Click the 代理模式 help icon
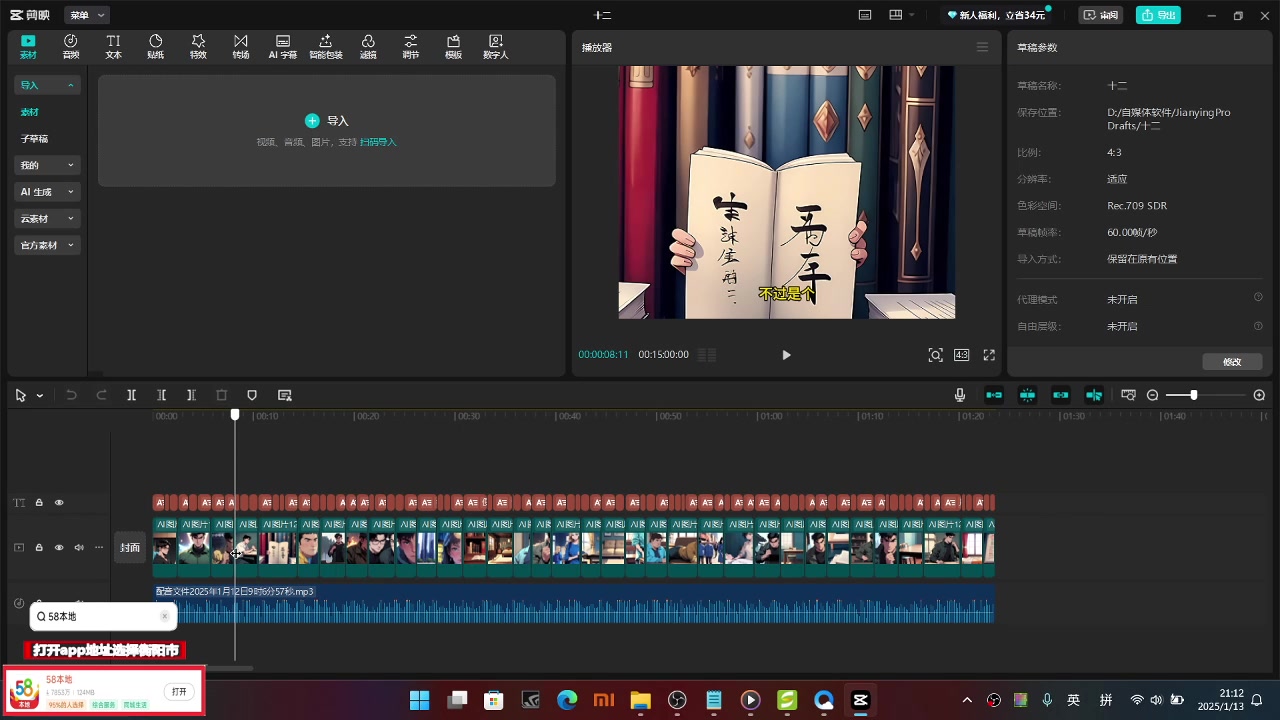 [1258, 298]
